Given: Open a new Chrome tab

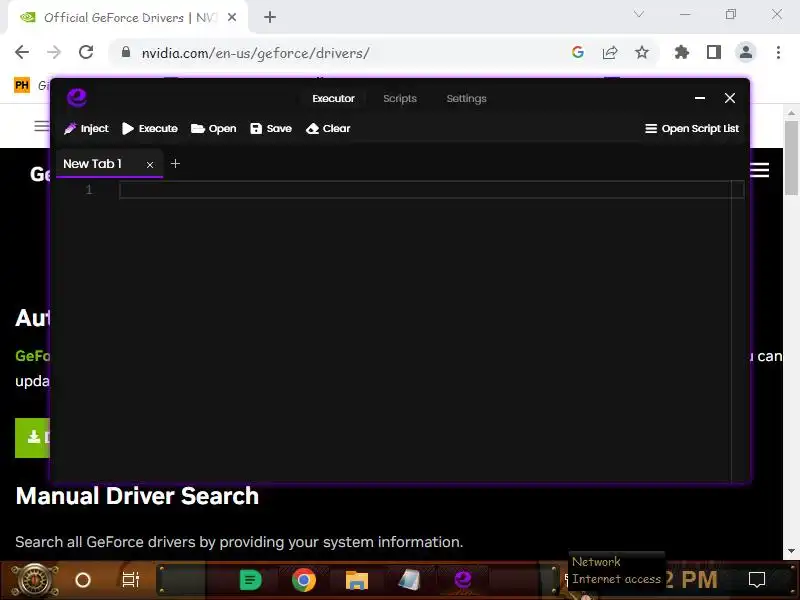Looking at the screenshot, I should [x=270, y=17].
